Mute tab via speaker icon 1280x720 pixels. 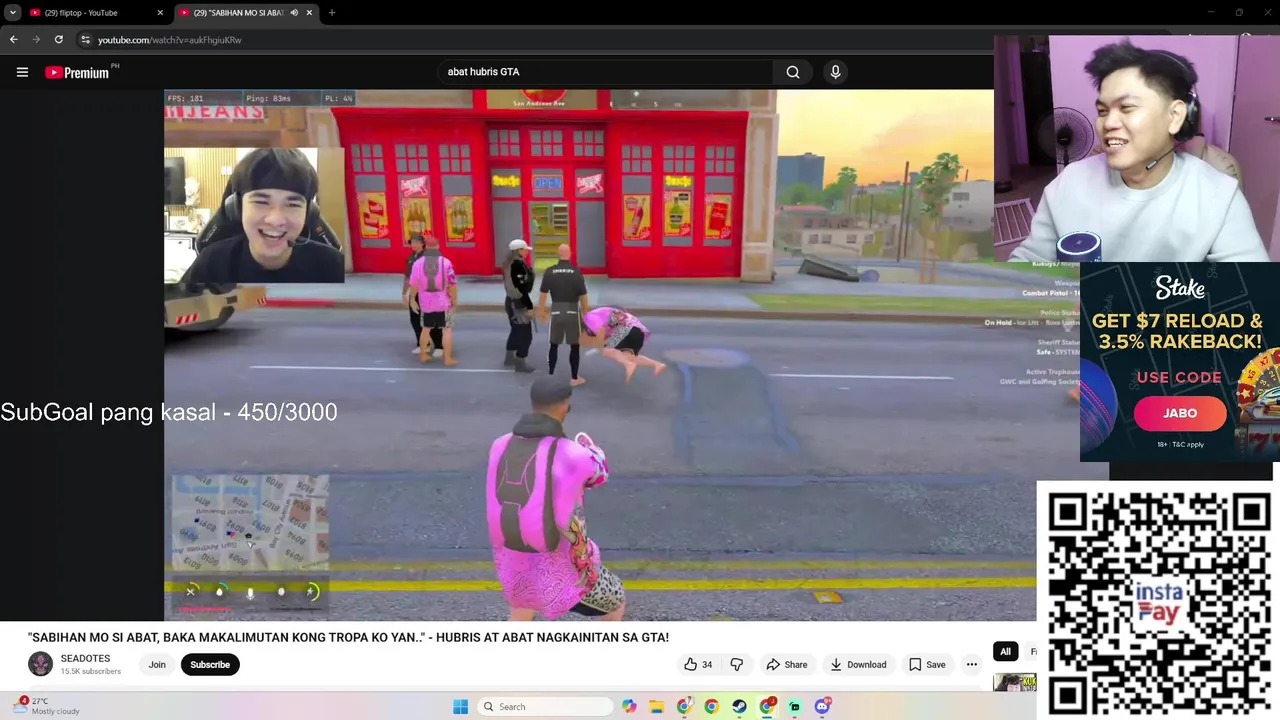click(x=294, y=13)
